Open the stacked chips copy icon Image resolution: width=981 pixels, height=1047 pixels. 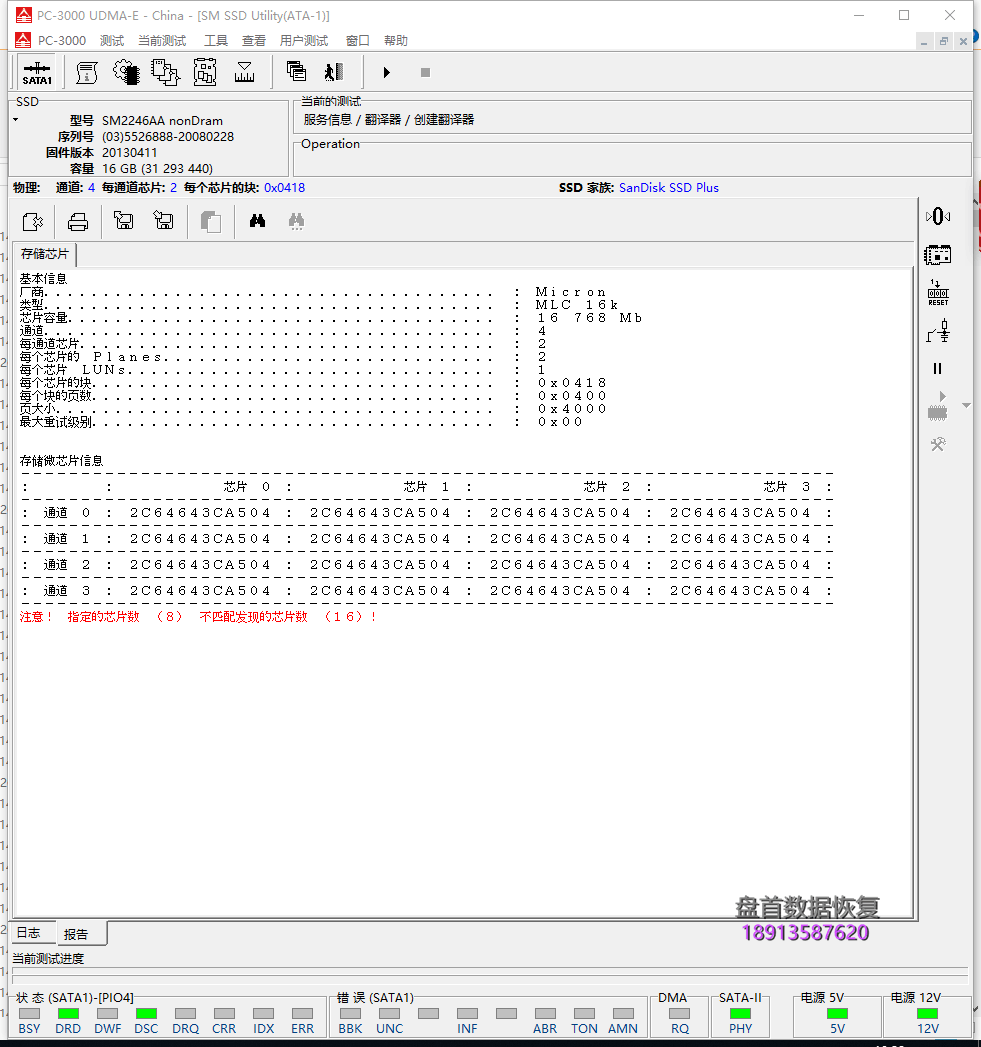165,72
